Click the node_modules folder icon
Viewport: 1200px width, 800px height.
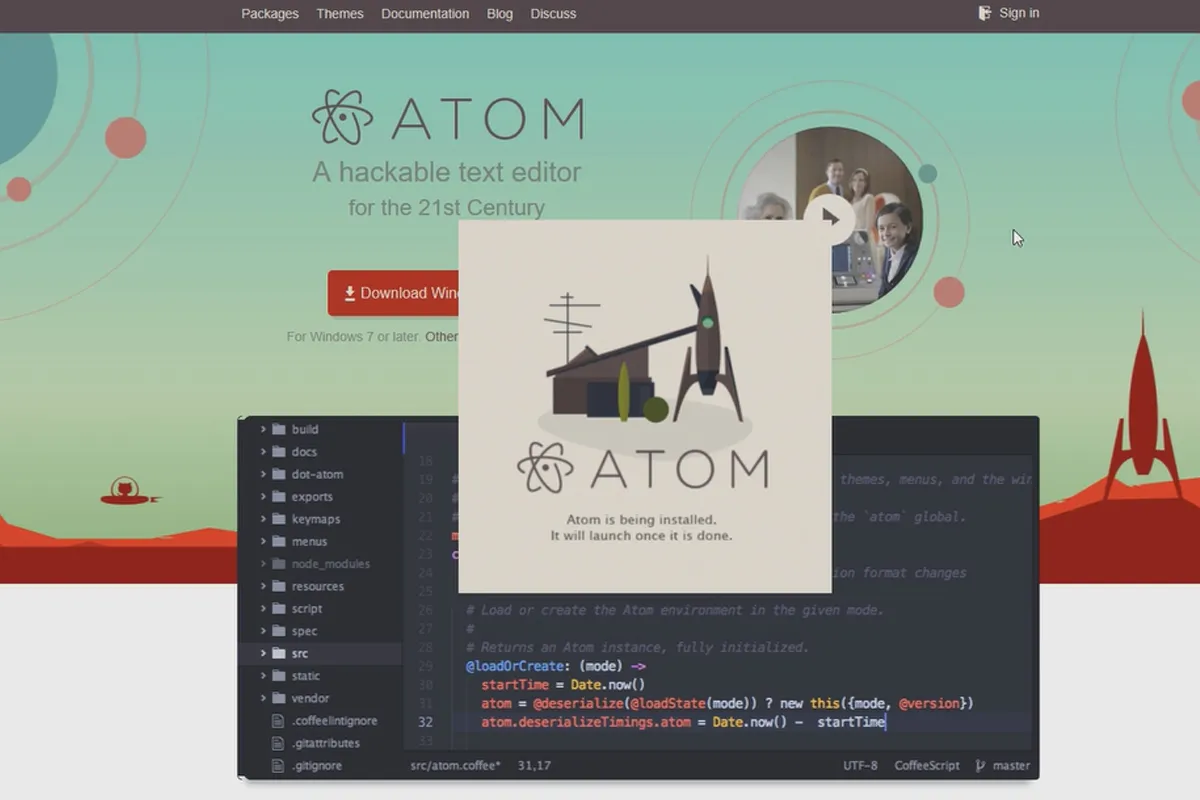pyautogui.click(x=278, y=563)
